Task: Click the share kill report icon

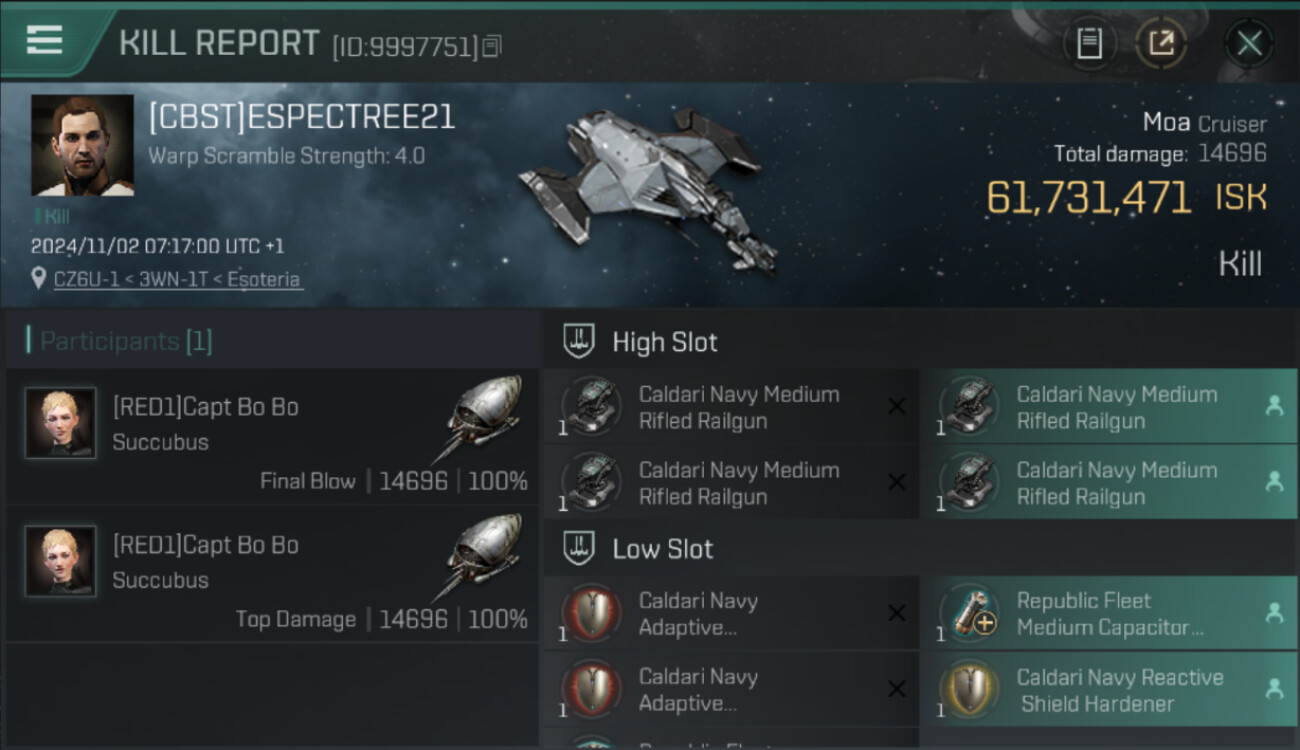Action: coord(1161,43)
